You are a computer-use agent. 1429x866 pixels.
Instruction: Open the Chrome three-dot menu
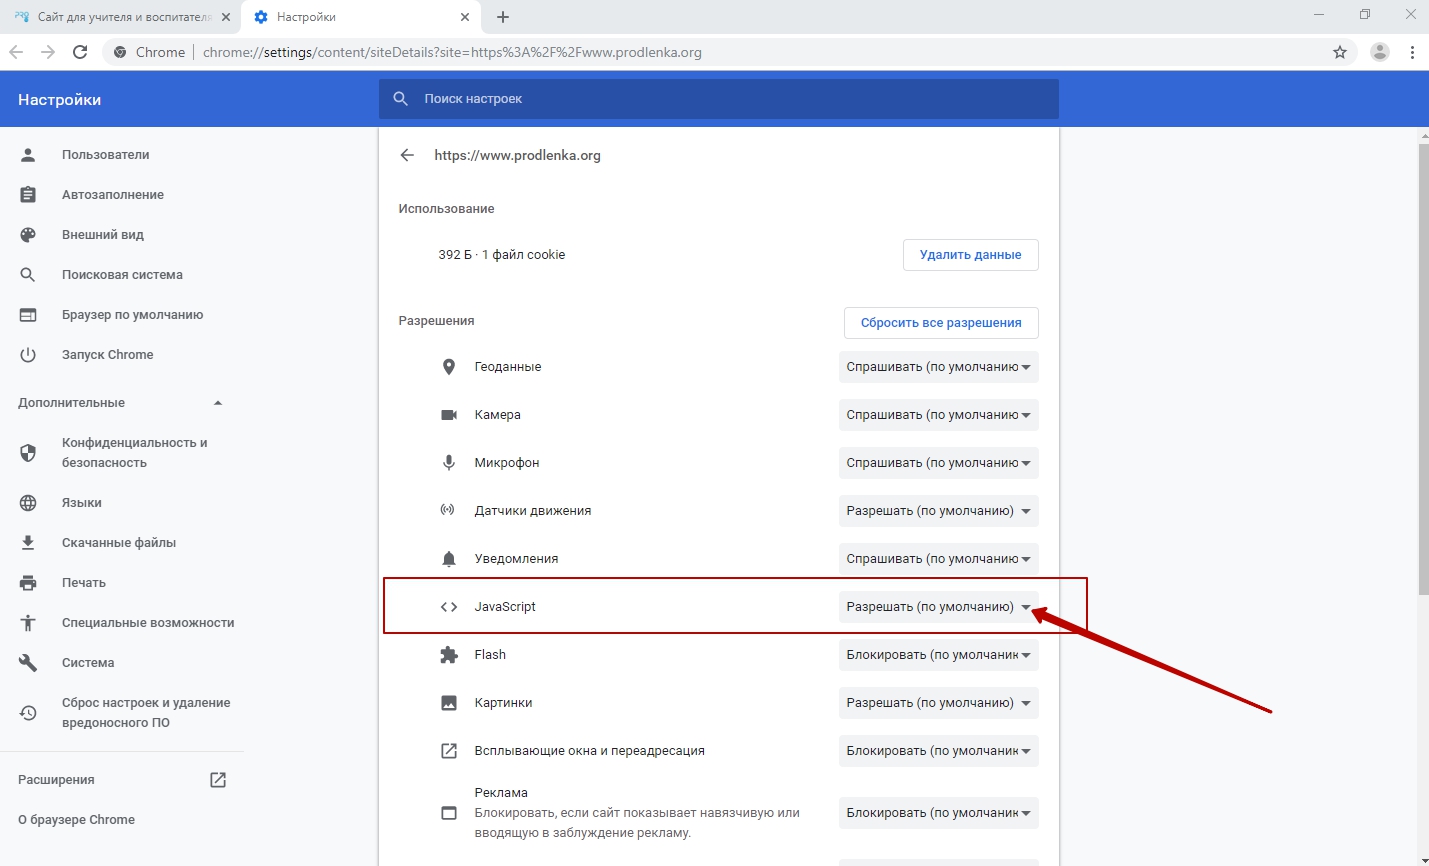(1412, 52)
